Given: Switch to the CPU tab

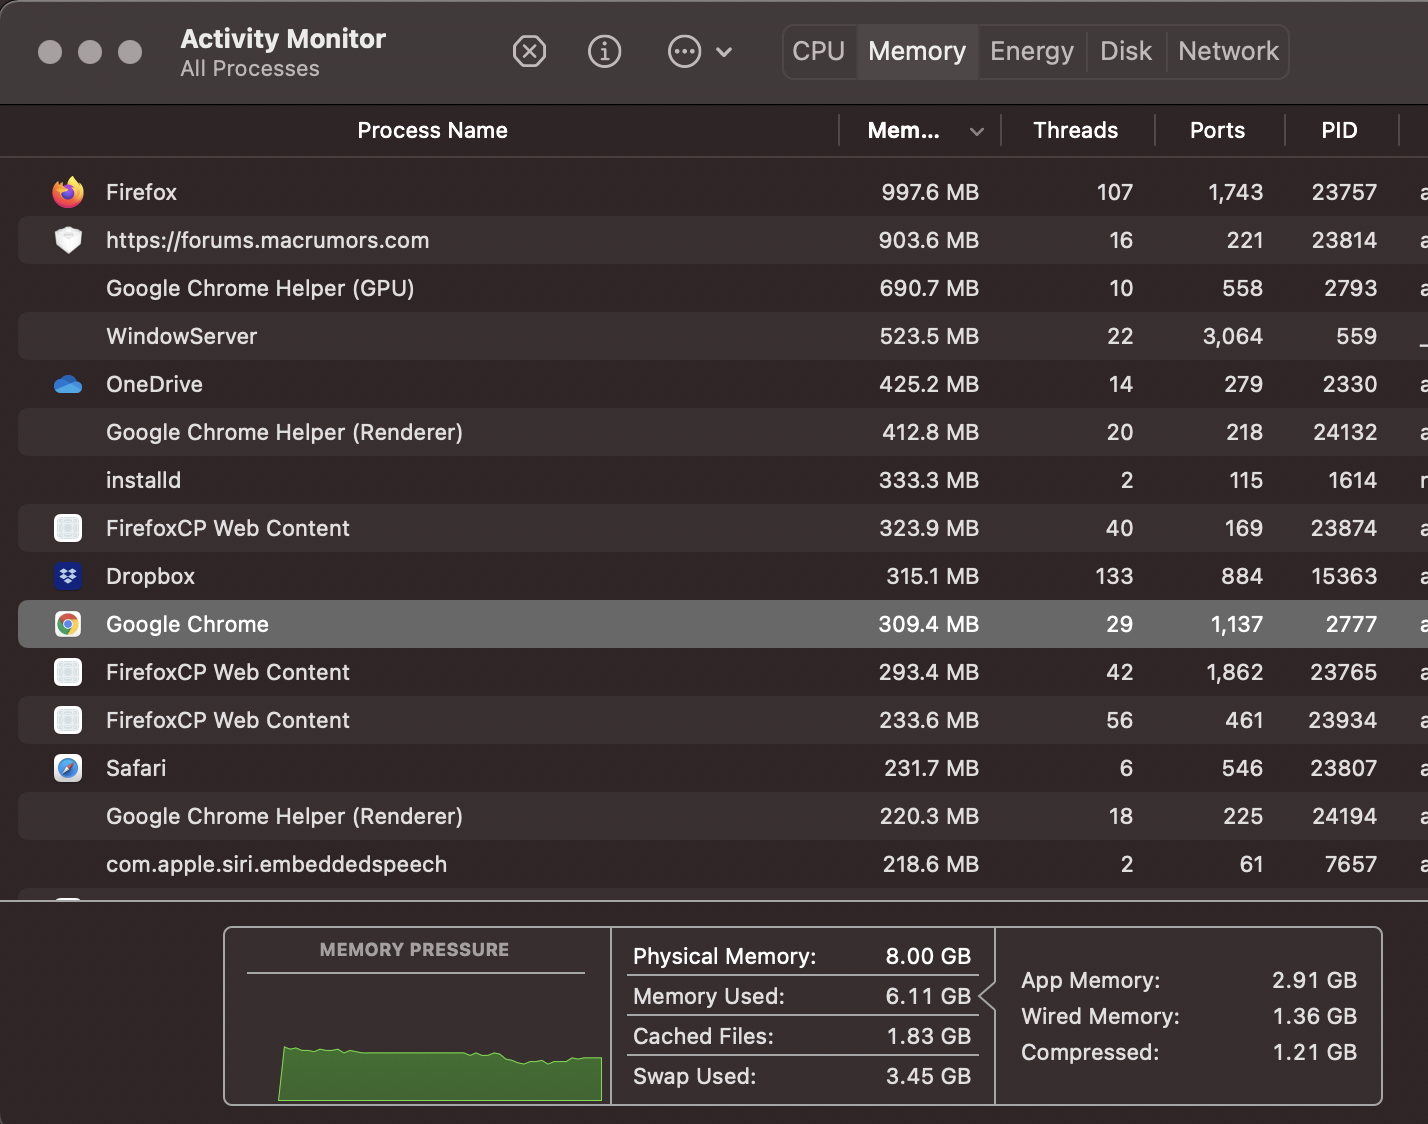Looking at the screenshot, I should tap(819, 51).
